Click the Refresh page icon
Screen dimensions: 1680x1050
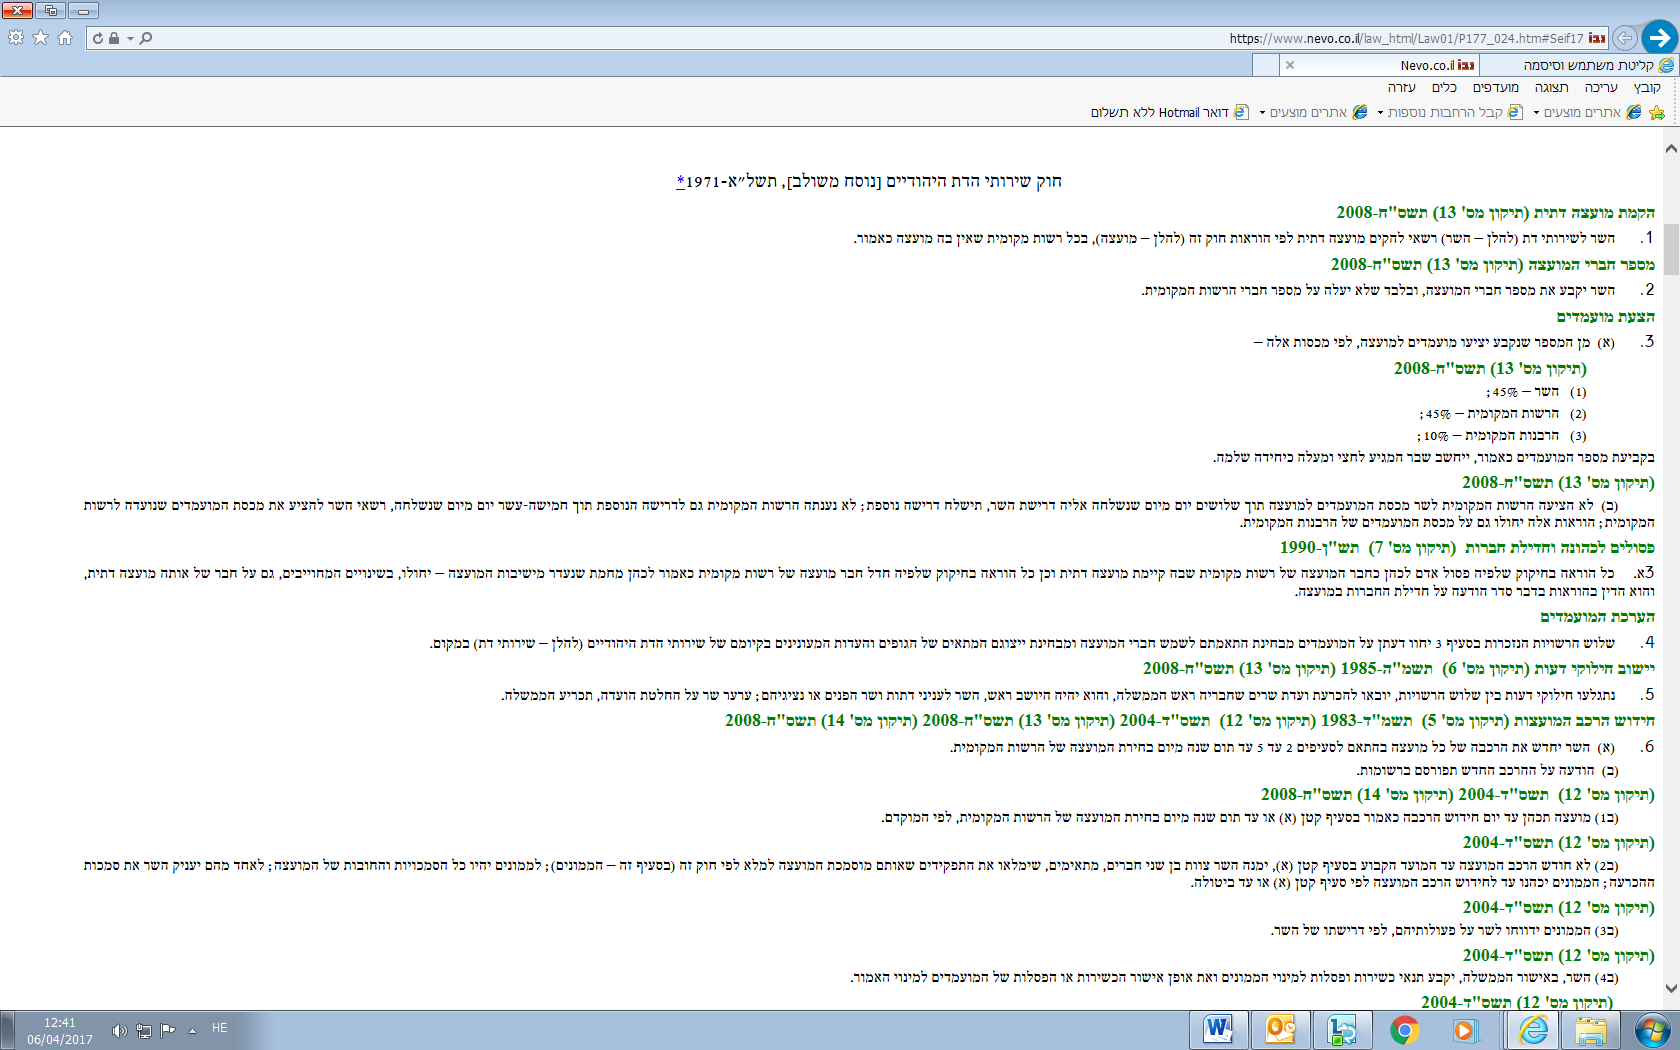click(x=98, y=38)
